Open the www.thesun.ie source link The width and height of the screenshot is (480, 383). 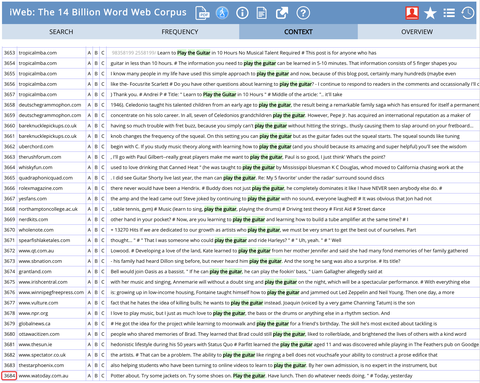coord(35,344)
